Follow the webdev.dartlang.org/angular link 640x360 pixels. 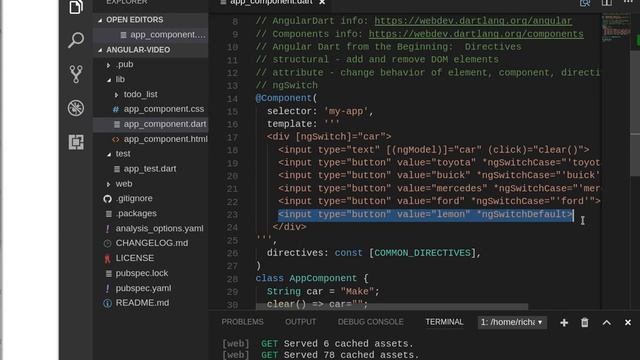tap(473, 21)
